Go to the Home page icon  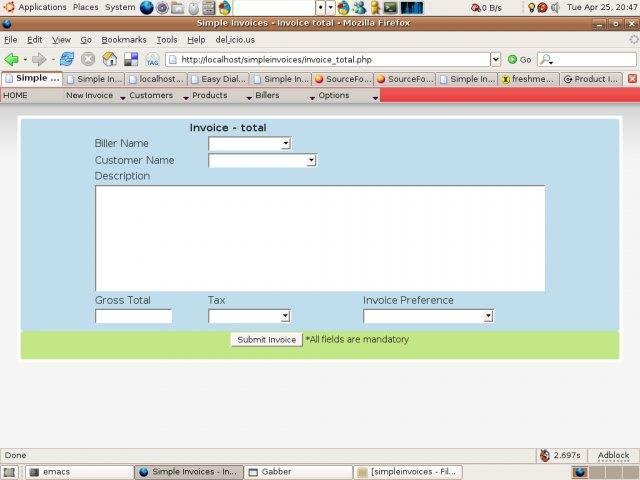click(x=109, y=60)
